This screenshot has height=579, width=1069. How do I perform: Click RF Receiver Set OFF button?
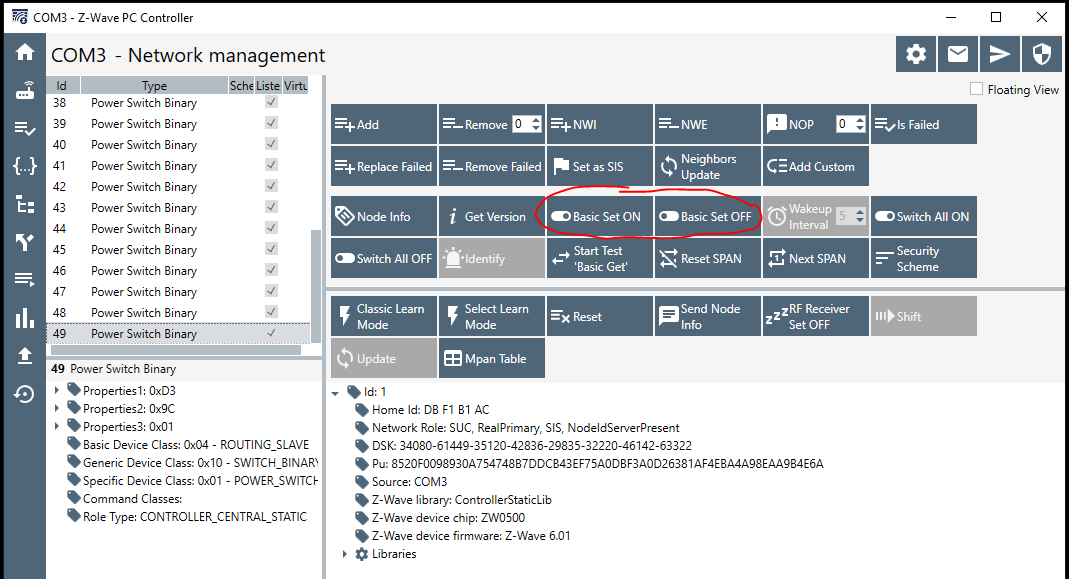[x=815, y=316]
